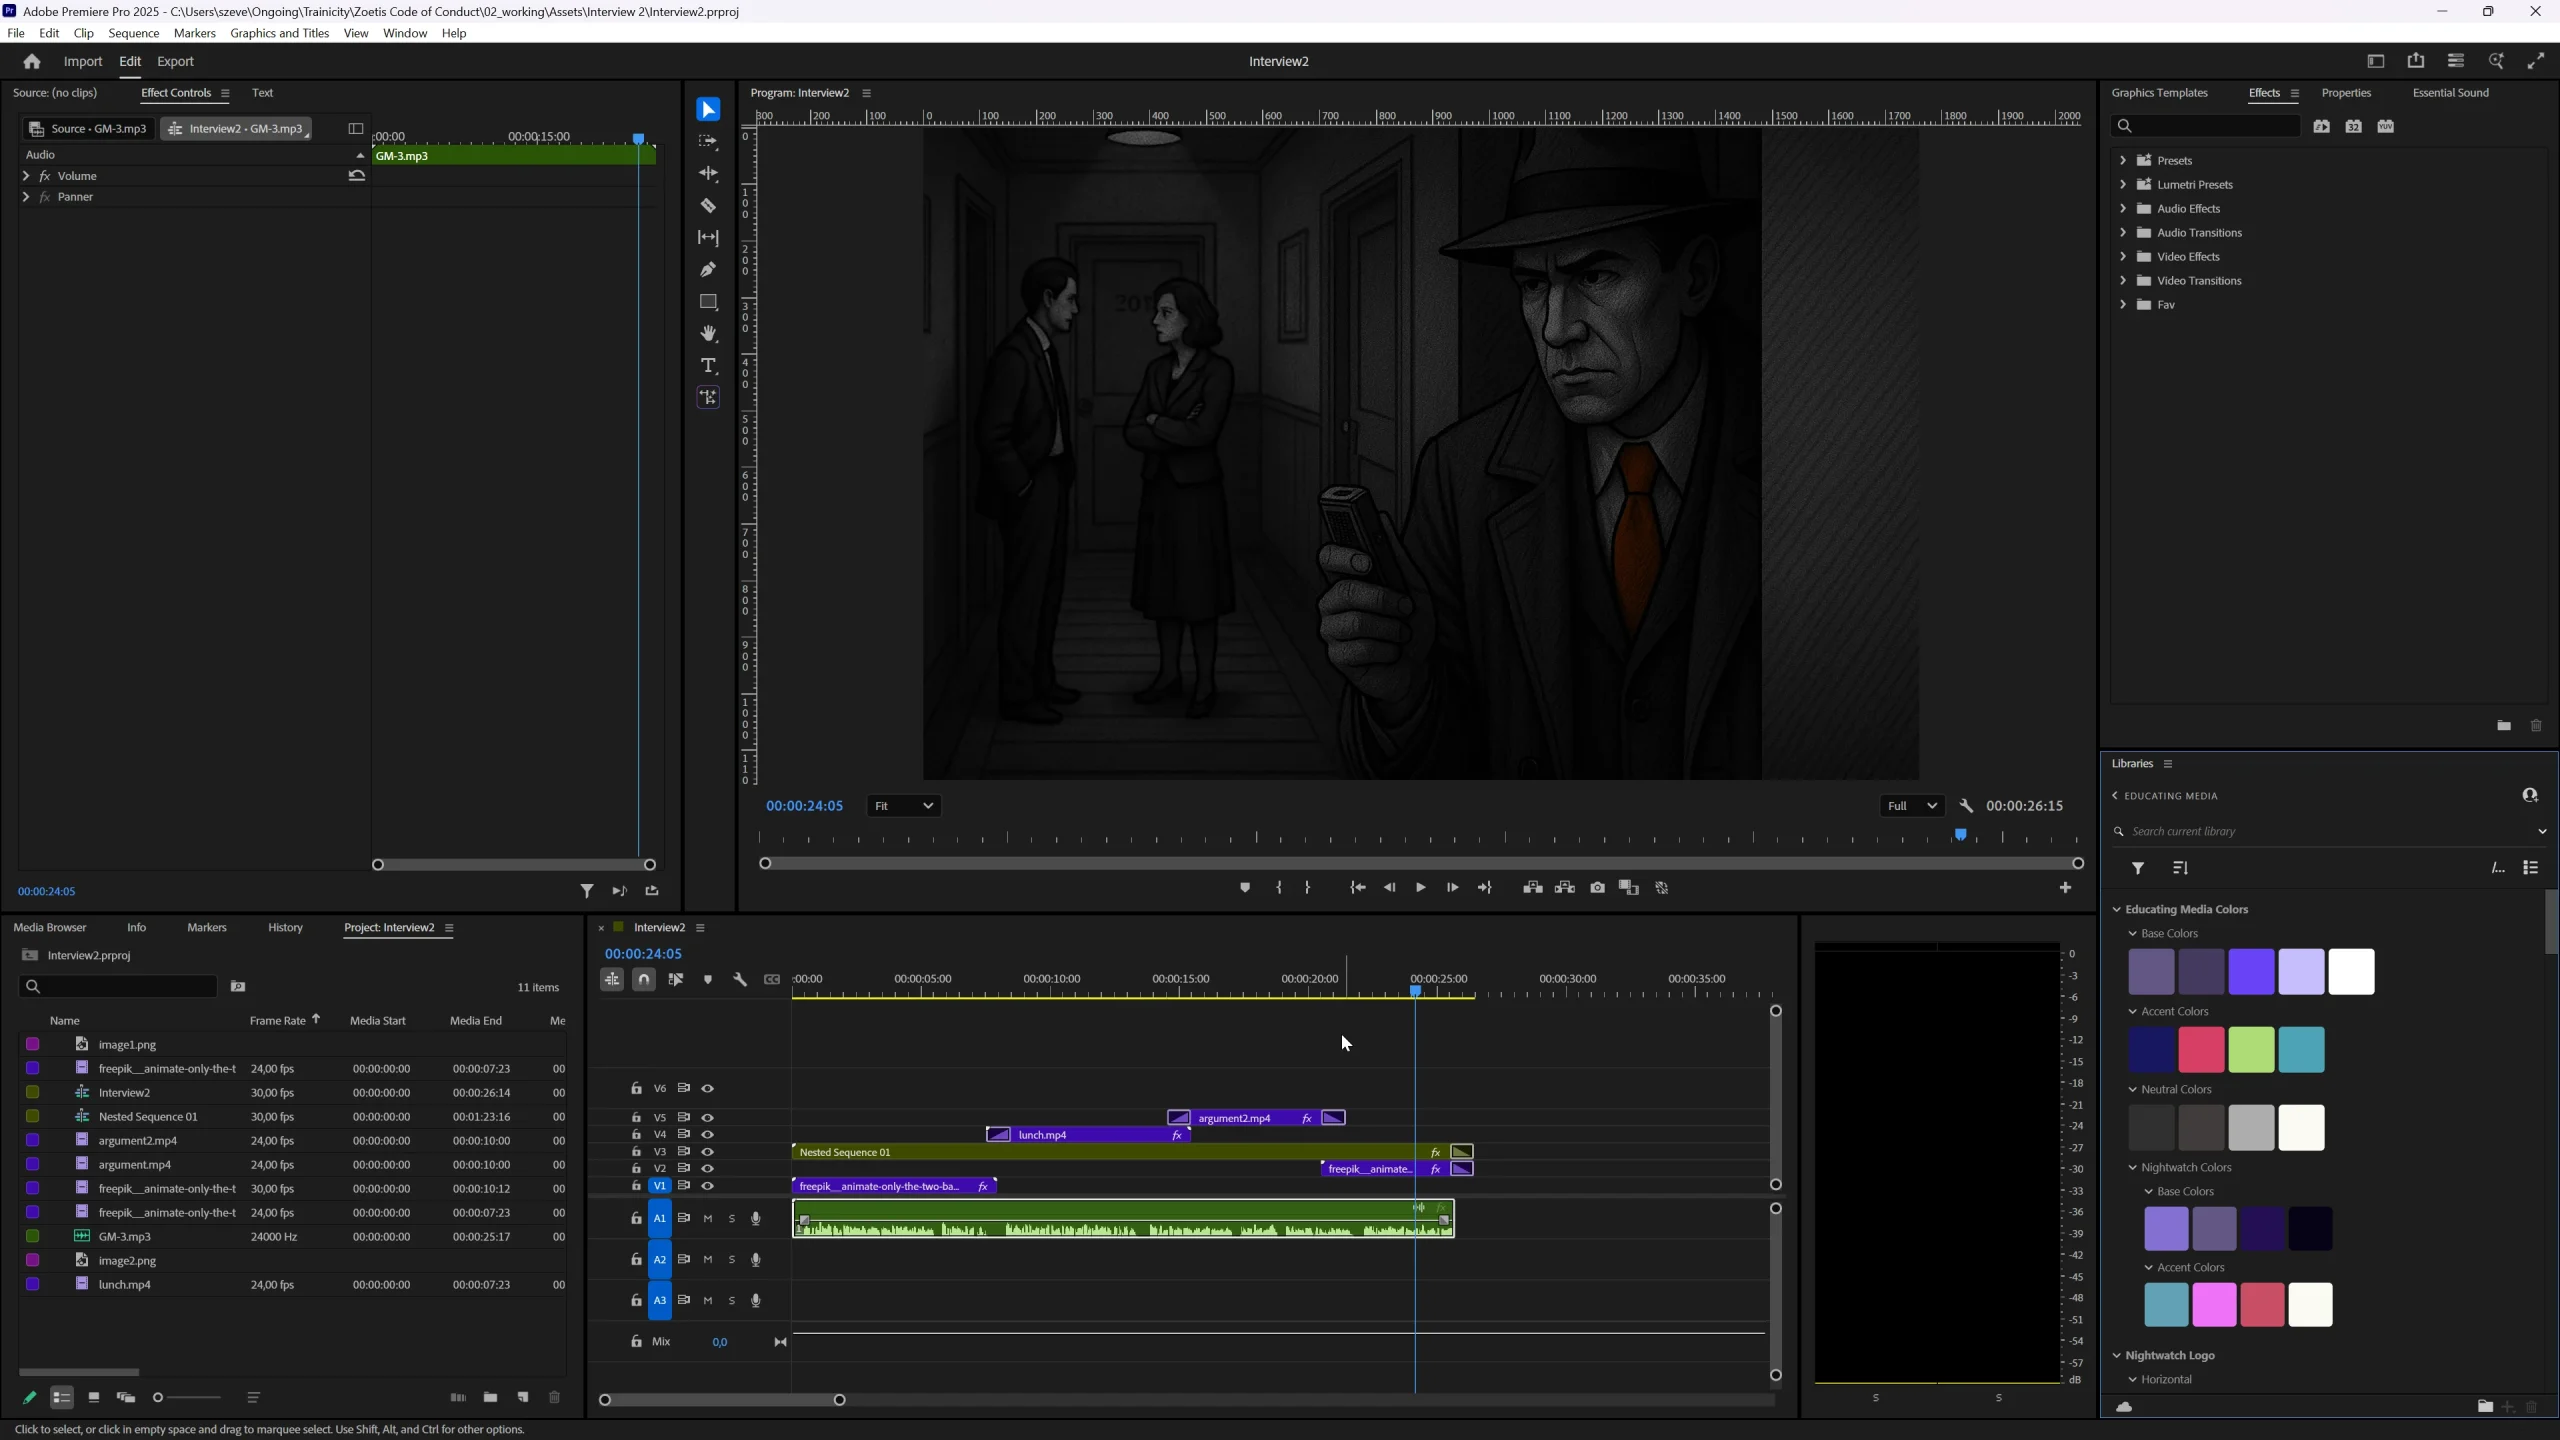
Task: Select the Razor tool
Action: pyautogui.click(x=708, y=206)
